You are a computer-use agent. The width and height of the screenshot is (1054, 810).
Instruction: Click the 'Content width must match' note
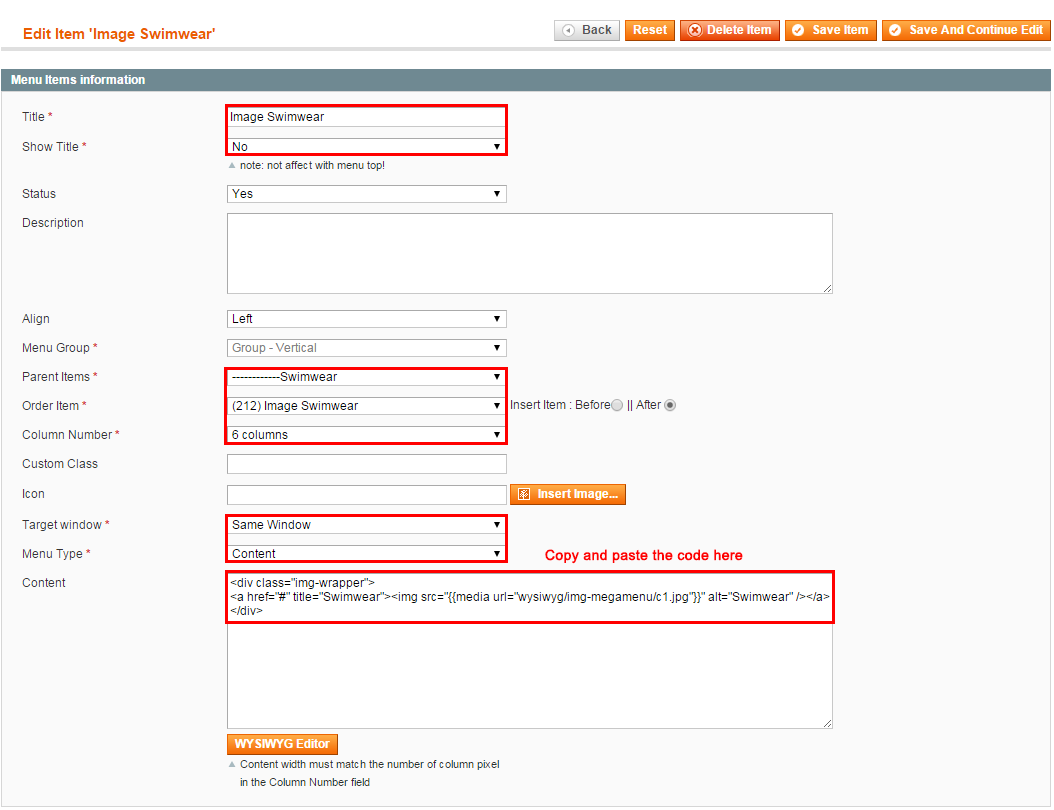[369, 773]
